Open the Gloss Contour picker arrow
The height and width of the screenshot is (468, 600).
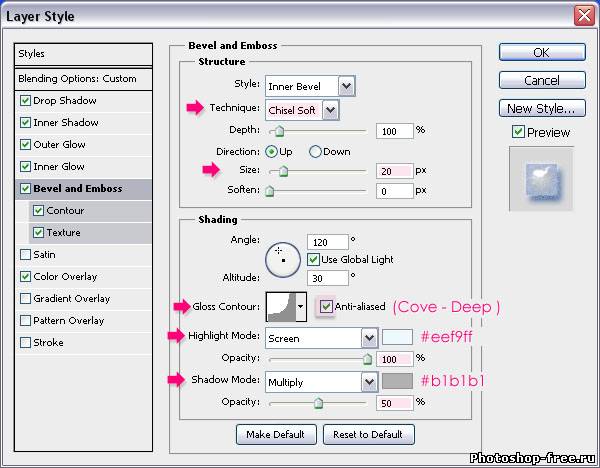coord(301,306)
